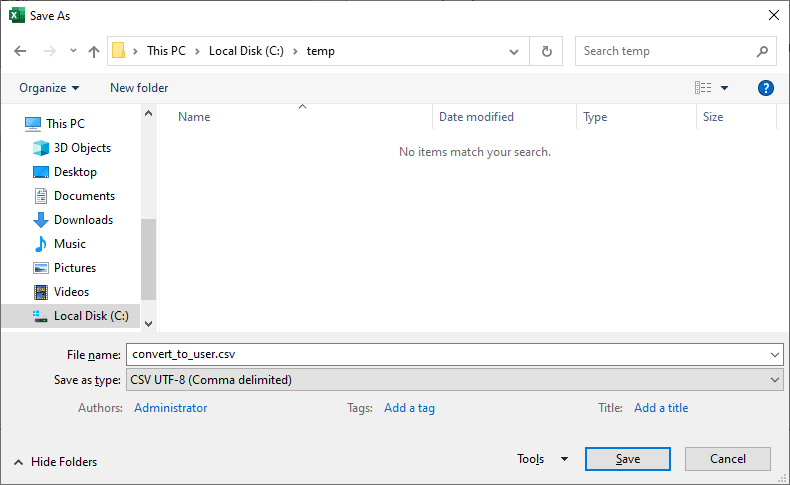Click the change view icon
Screen dimensions: 790x485
[x=703, y=88]
